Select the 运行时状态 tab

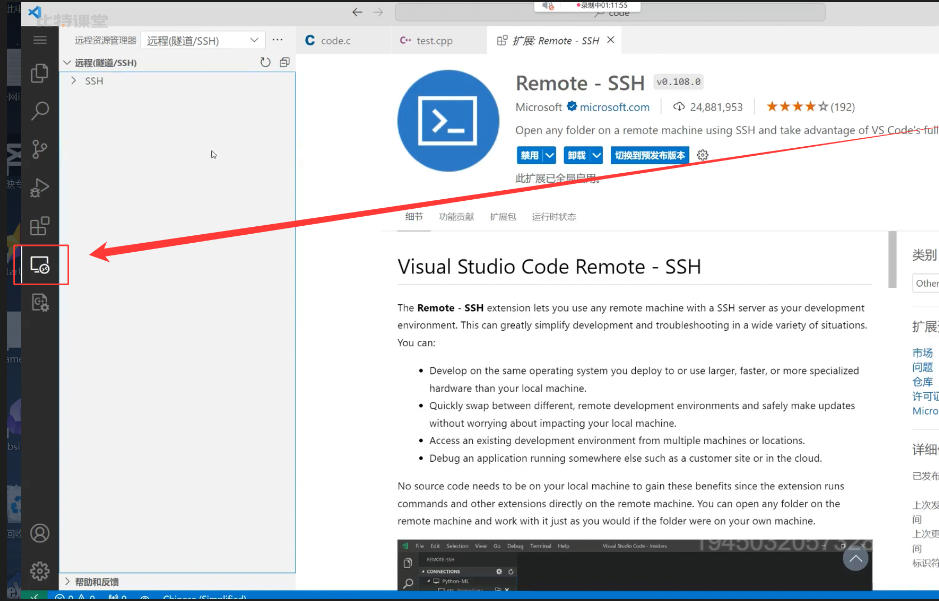click(554, 216)
